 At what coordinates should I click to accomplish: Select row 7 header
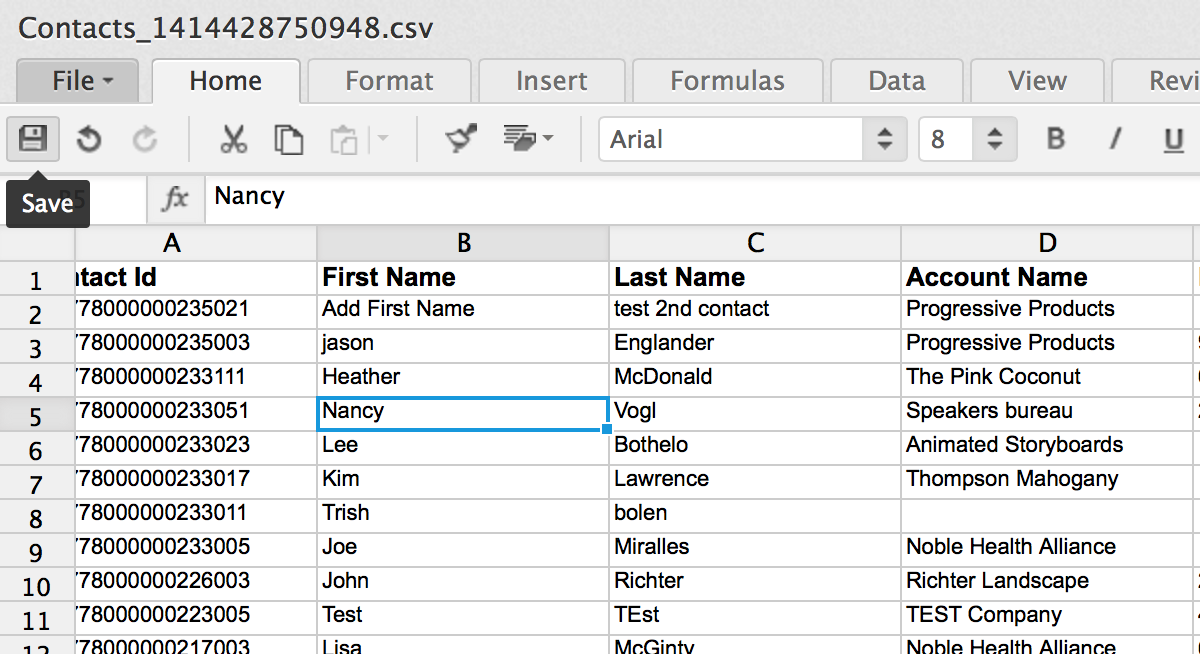(37, 485)
